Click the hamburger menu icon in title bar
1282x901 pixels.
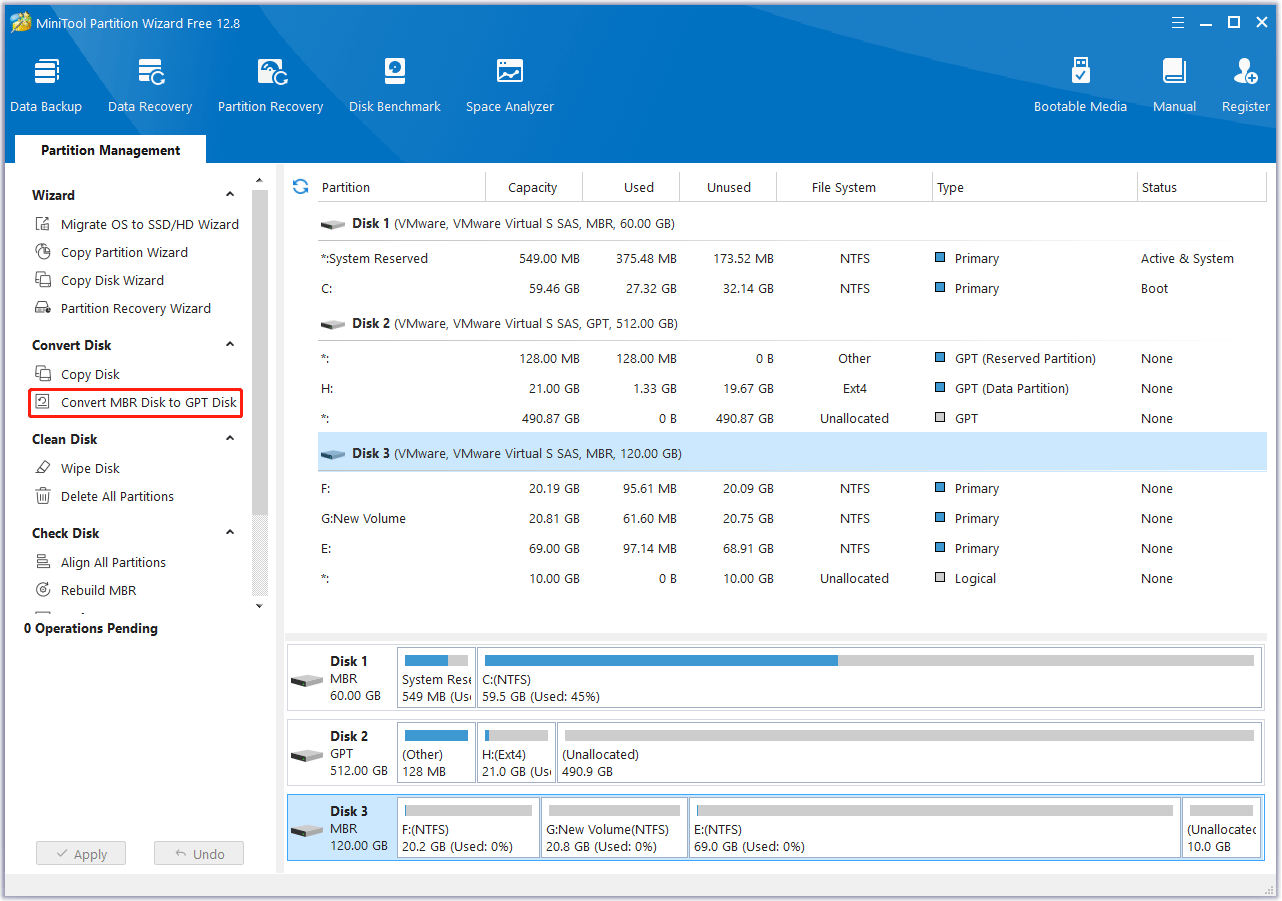pyautogui.click(x=1178, y=23)
